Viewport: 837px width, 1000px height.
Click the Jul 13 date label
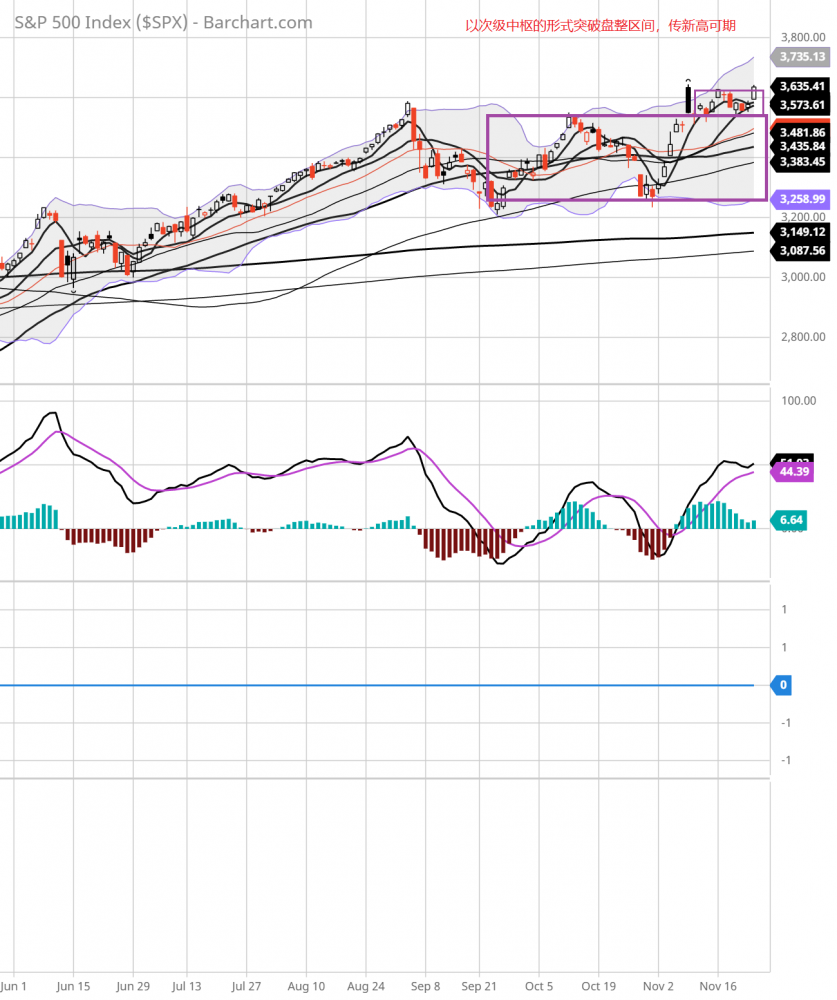pos(186,986)
